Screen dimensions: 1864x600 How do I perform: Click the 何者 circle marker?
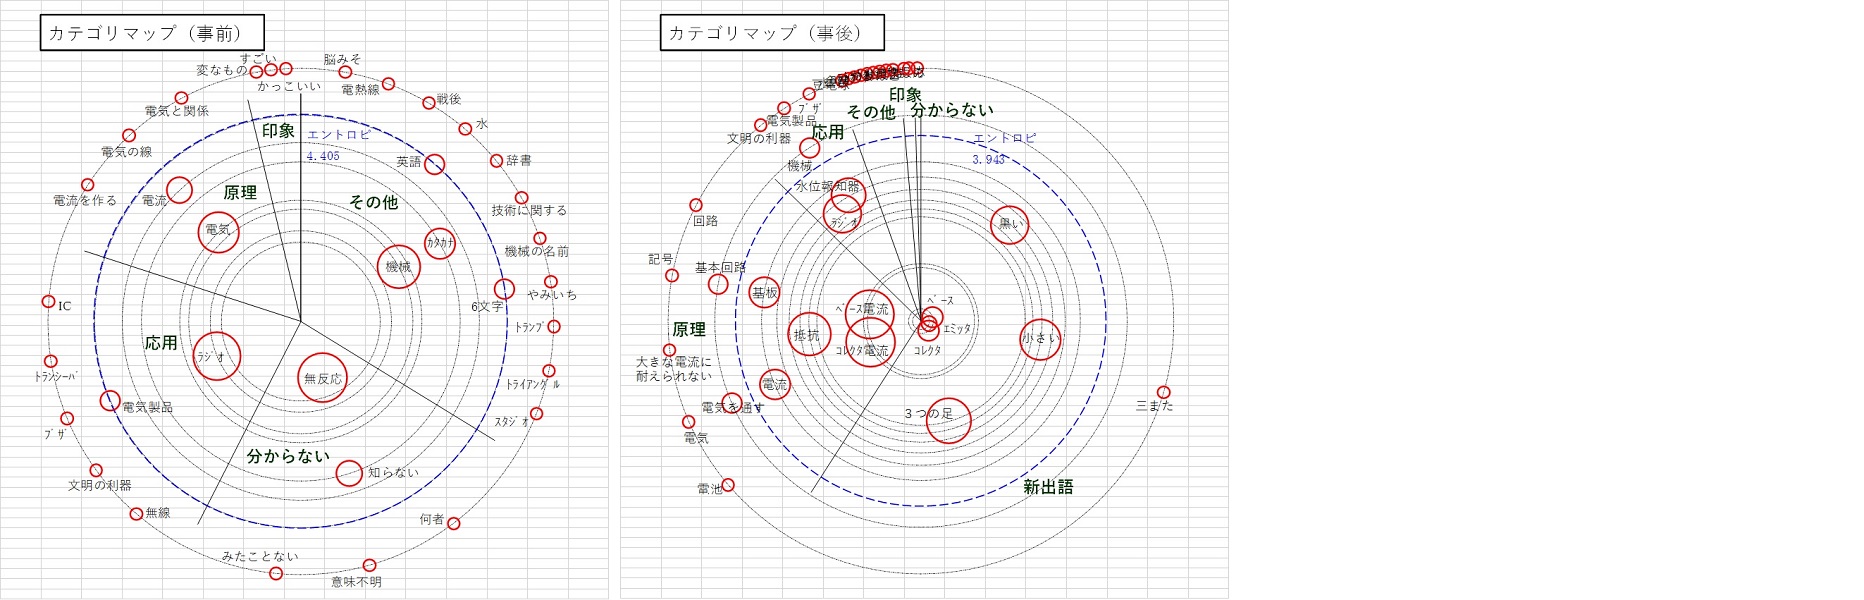click(x=453, y=523)
